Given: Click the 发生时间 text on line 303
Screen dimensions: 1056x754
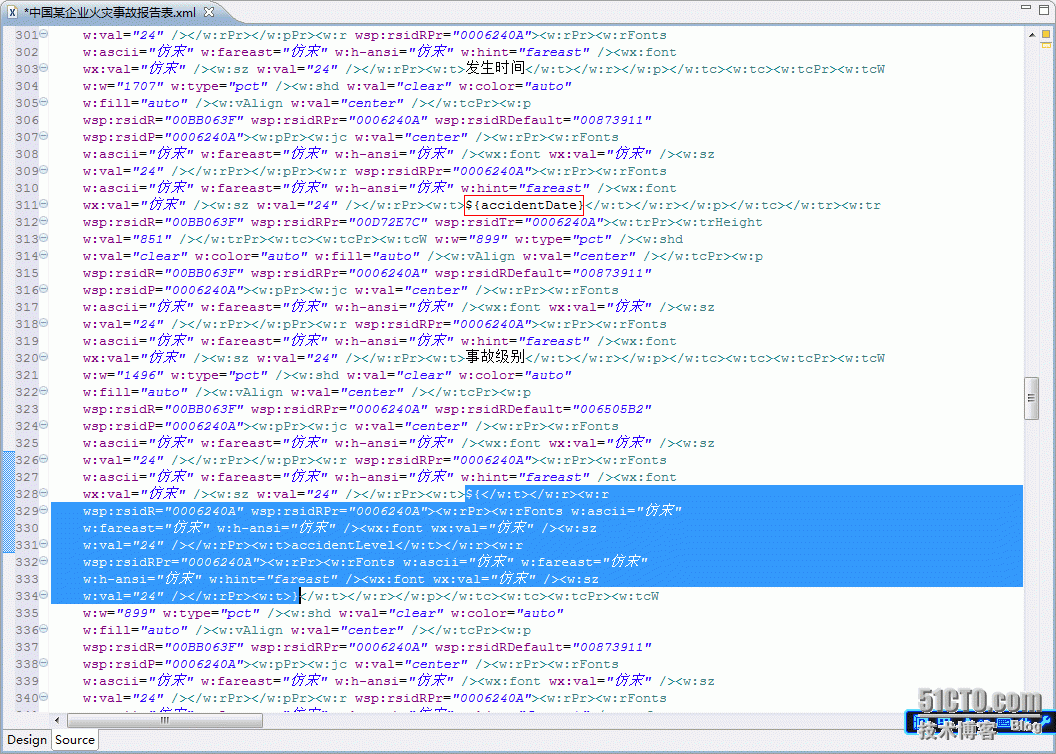Looking at the screenshot, I should (495, 68).
